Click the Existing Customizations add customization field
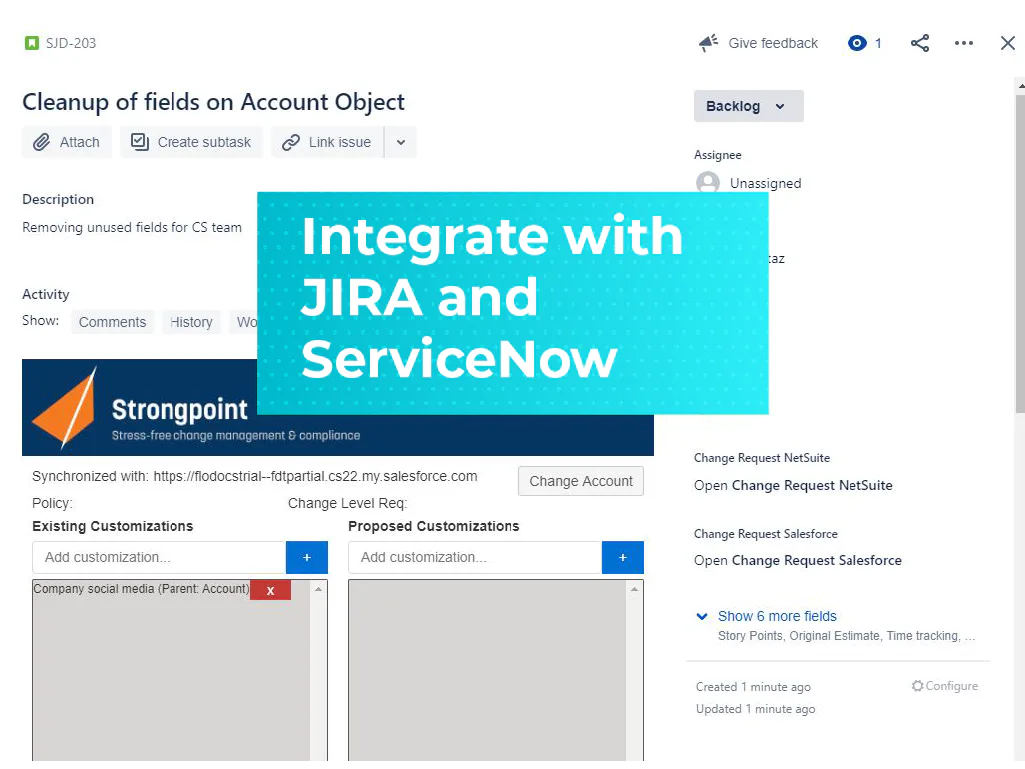Viewport: 1025px width, 769px height. [x=159, y=557]
